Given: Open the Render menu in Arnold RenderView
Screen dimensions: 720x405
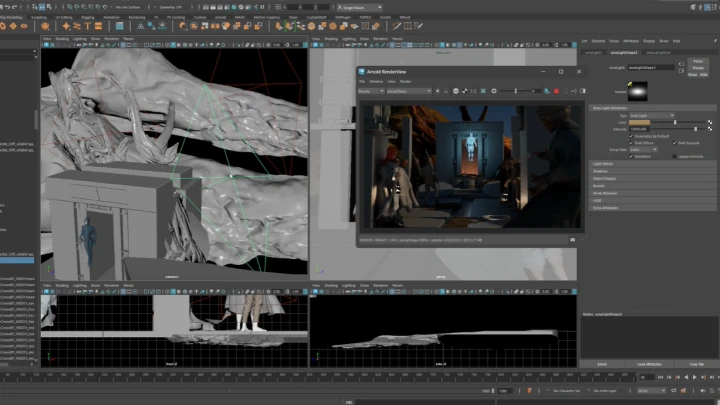Looking at the screenshot, I should coord(405,82).
